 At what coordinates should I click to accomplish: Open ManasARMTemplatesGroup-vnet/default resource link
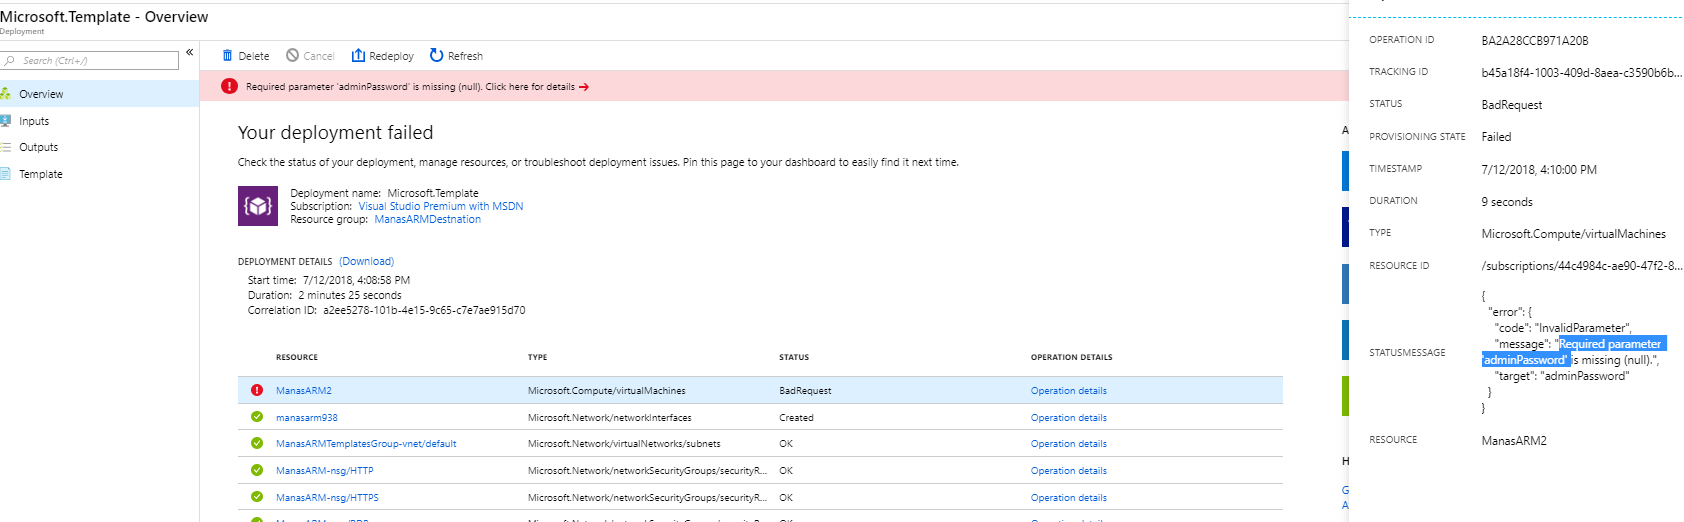coord(366,444)
